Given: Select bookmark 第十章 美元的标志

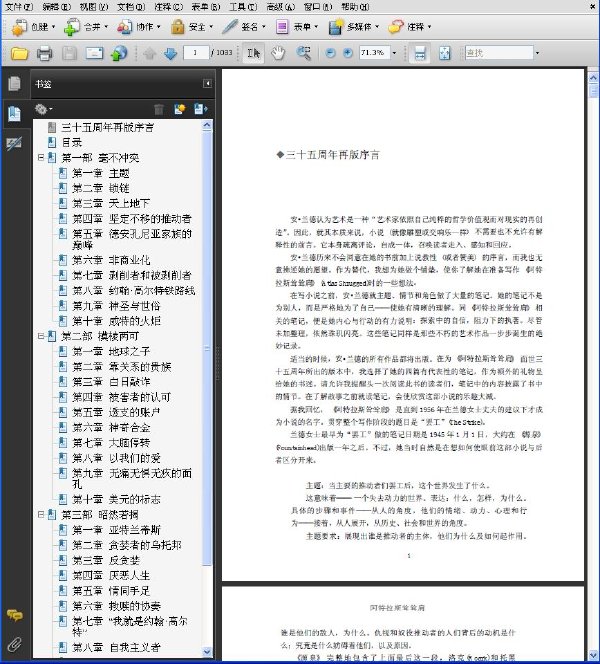Looking at the screenshot, I should point(116,499).
